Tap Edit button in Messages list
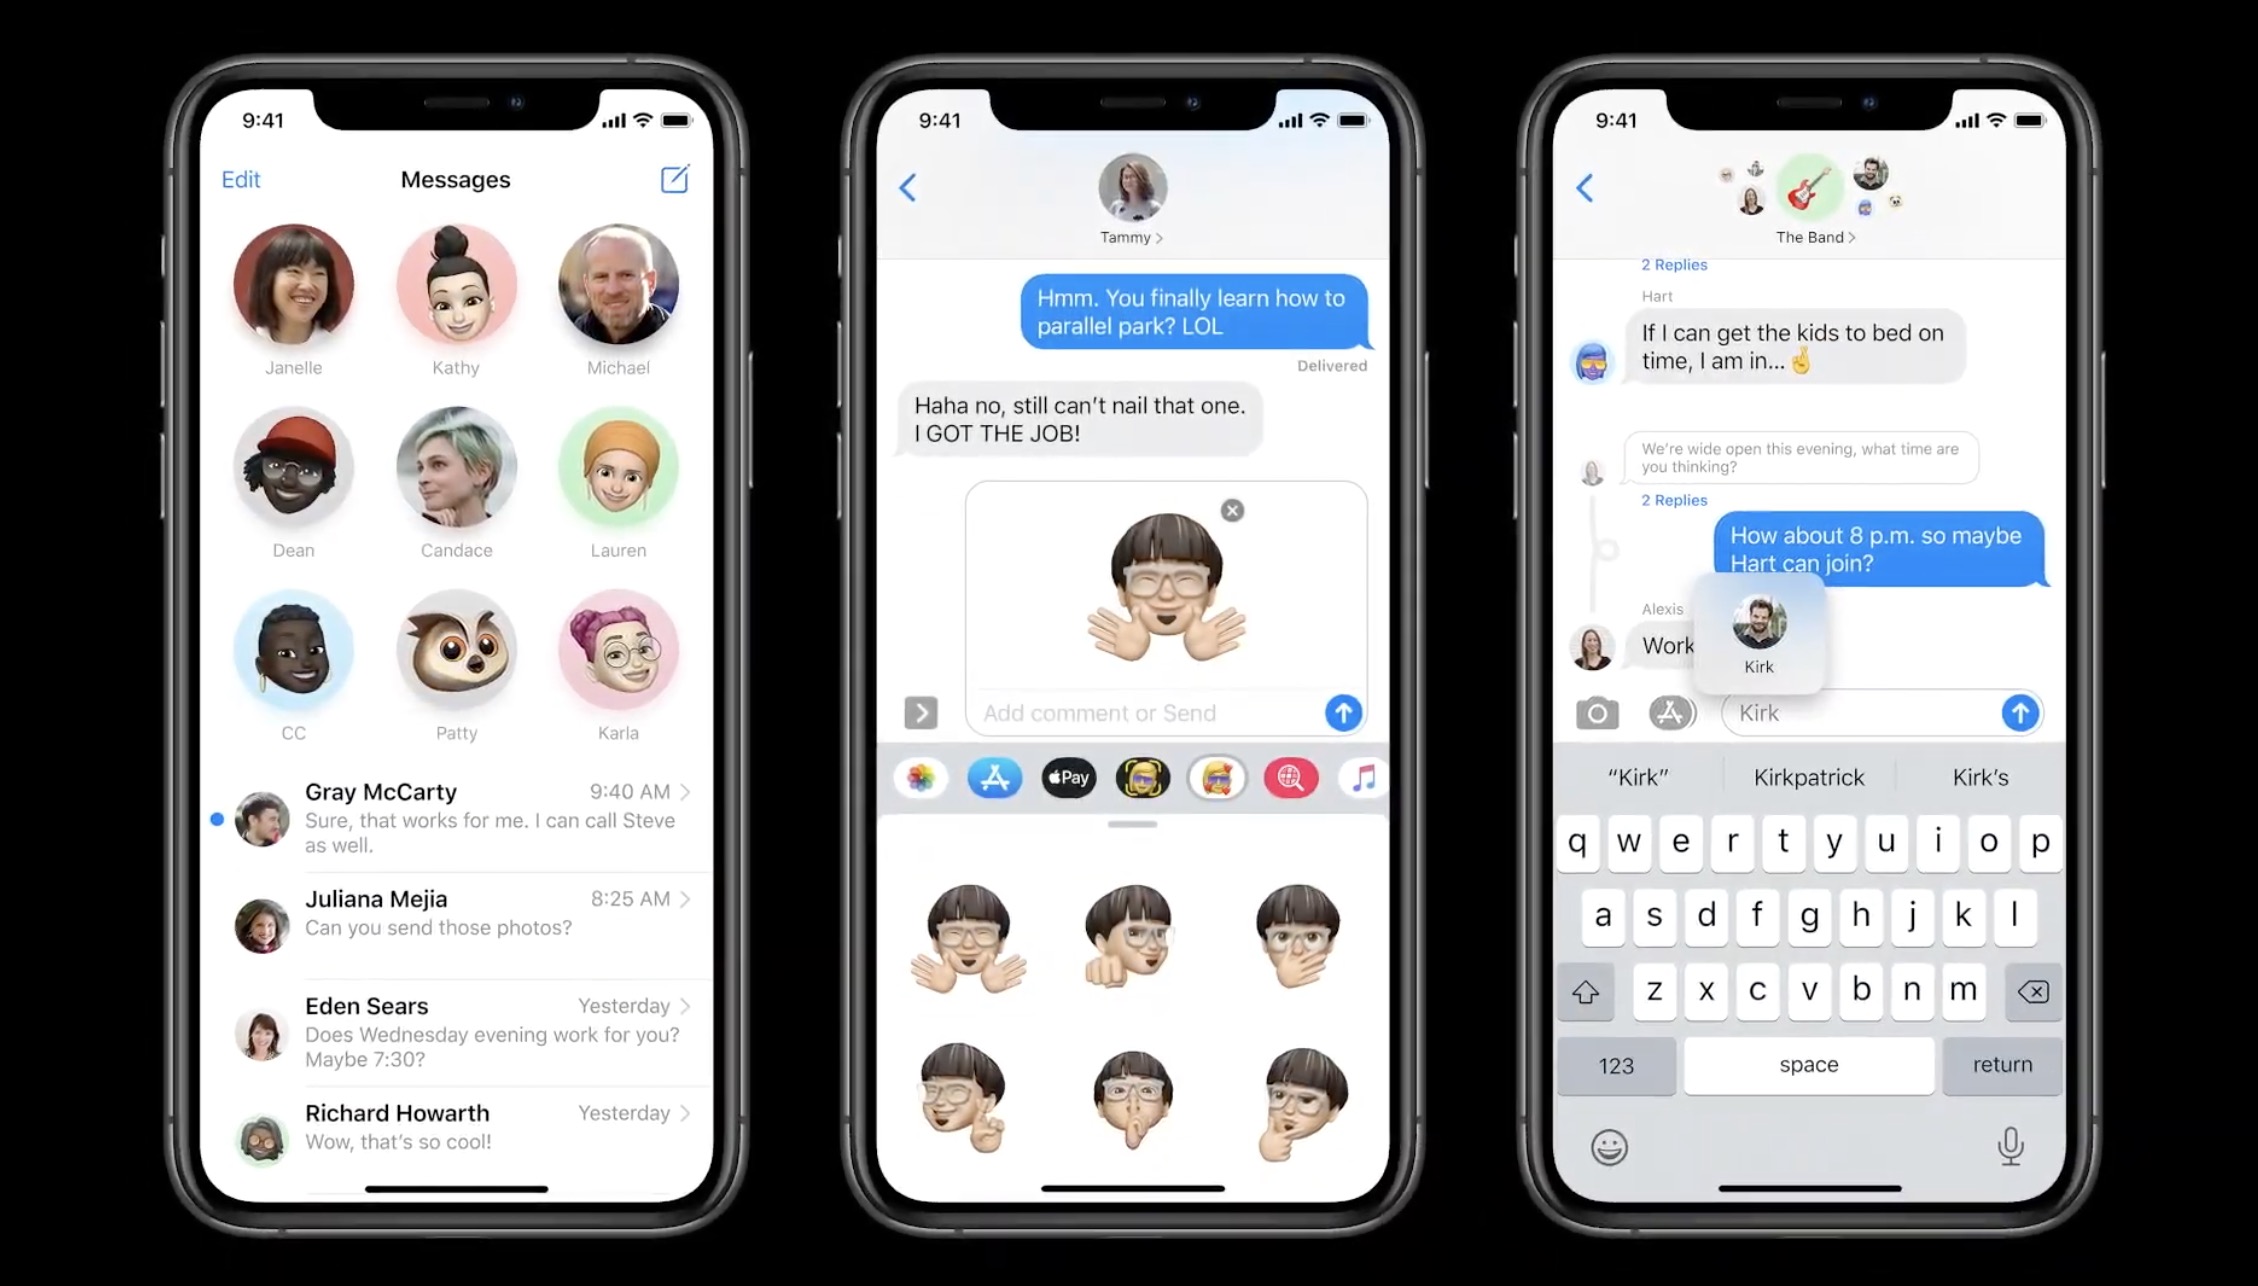This screenshot has height=1286, width=2258. pos(240,180)
